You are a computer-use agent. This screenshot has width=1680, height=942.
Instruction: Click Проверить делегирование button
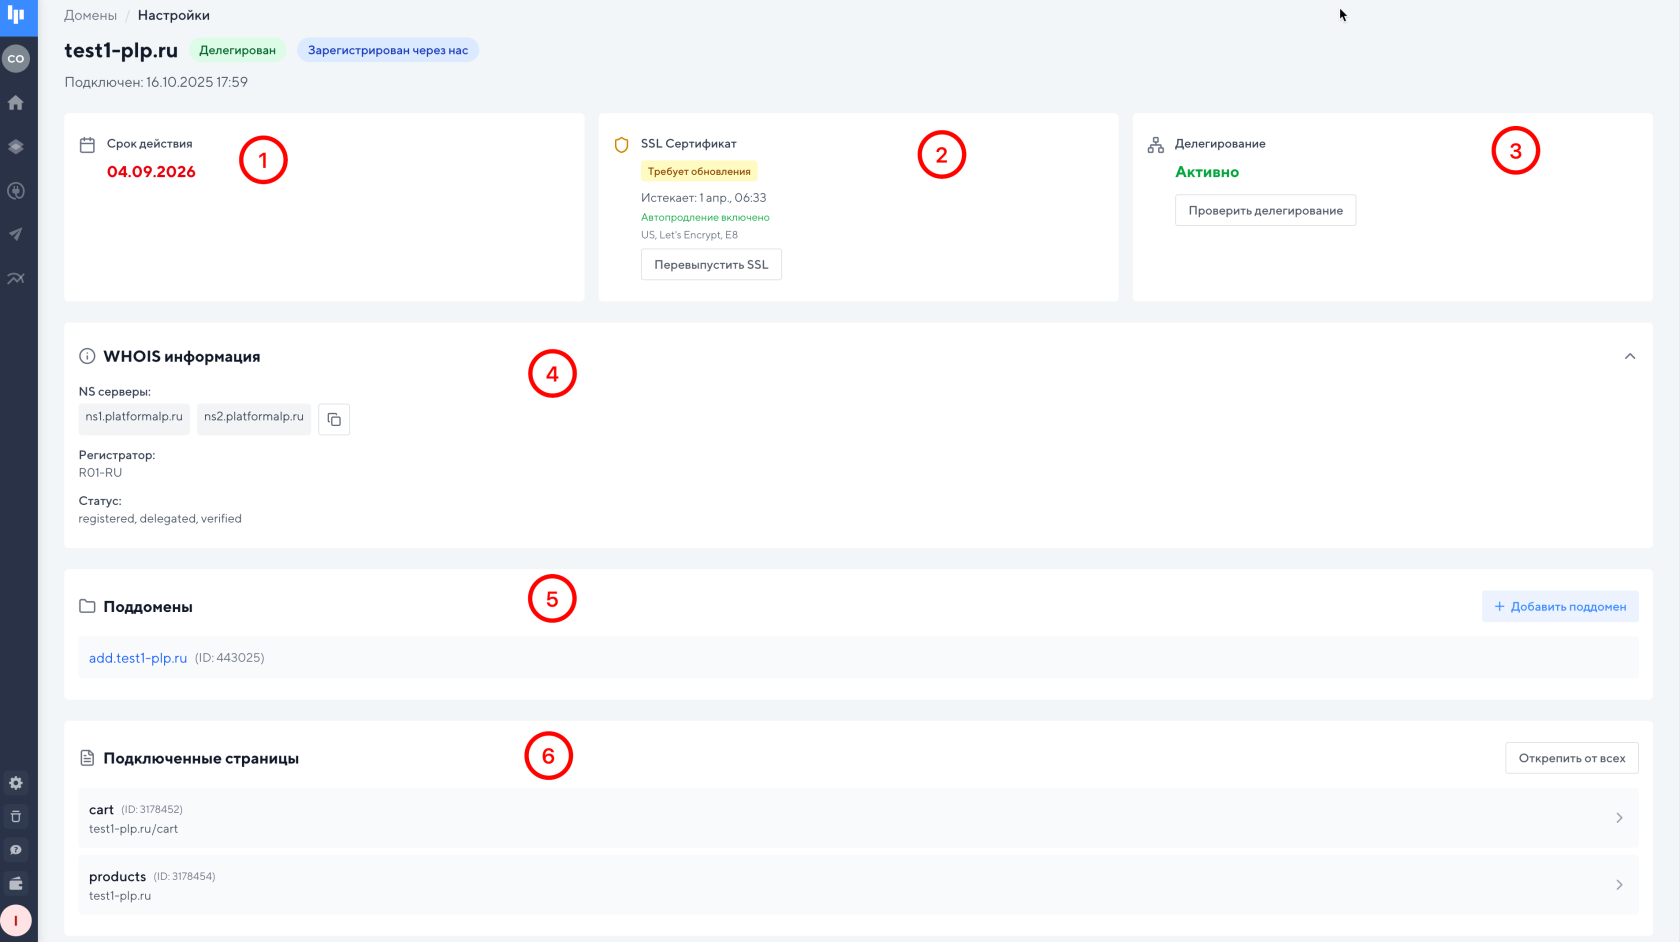click(1265, 210)
